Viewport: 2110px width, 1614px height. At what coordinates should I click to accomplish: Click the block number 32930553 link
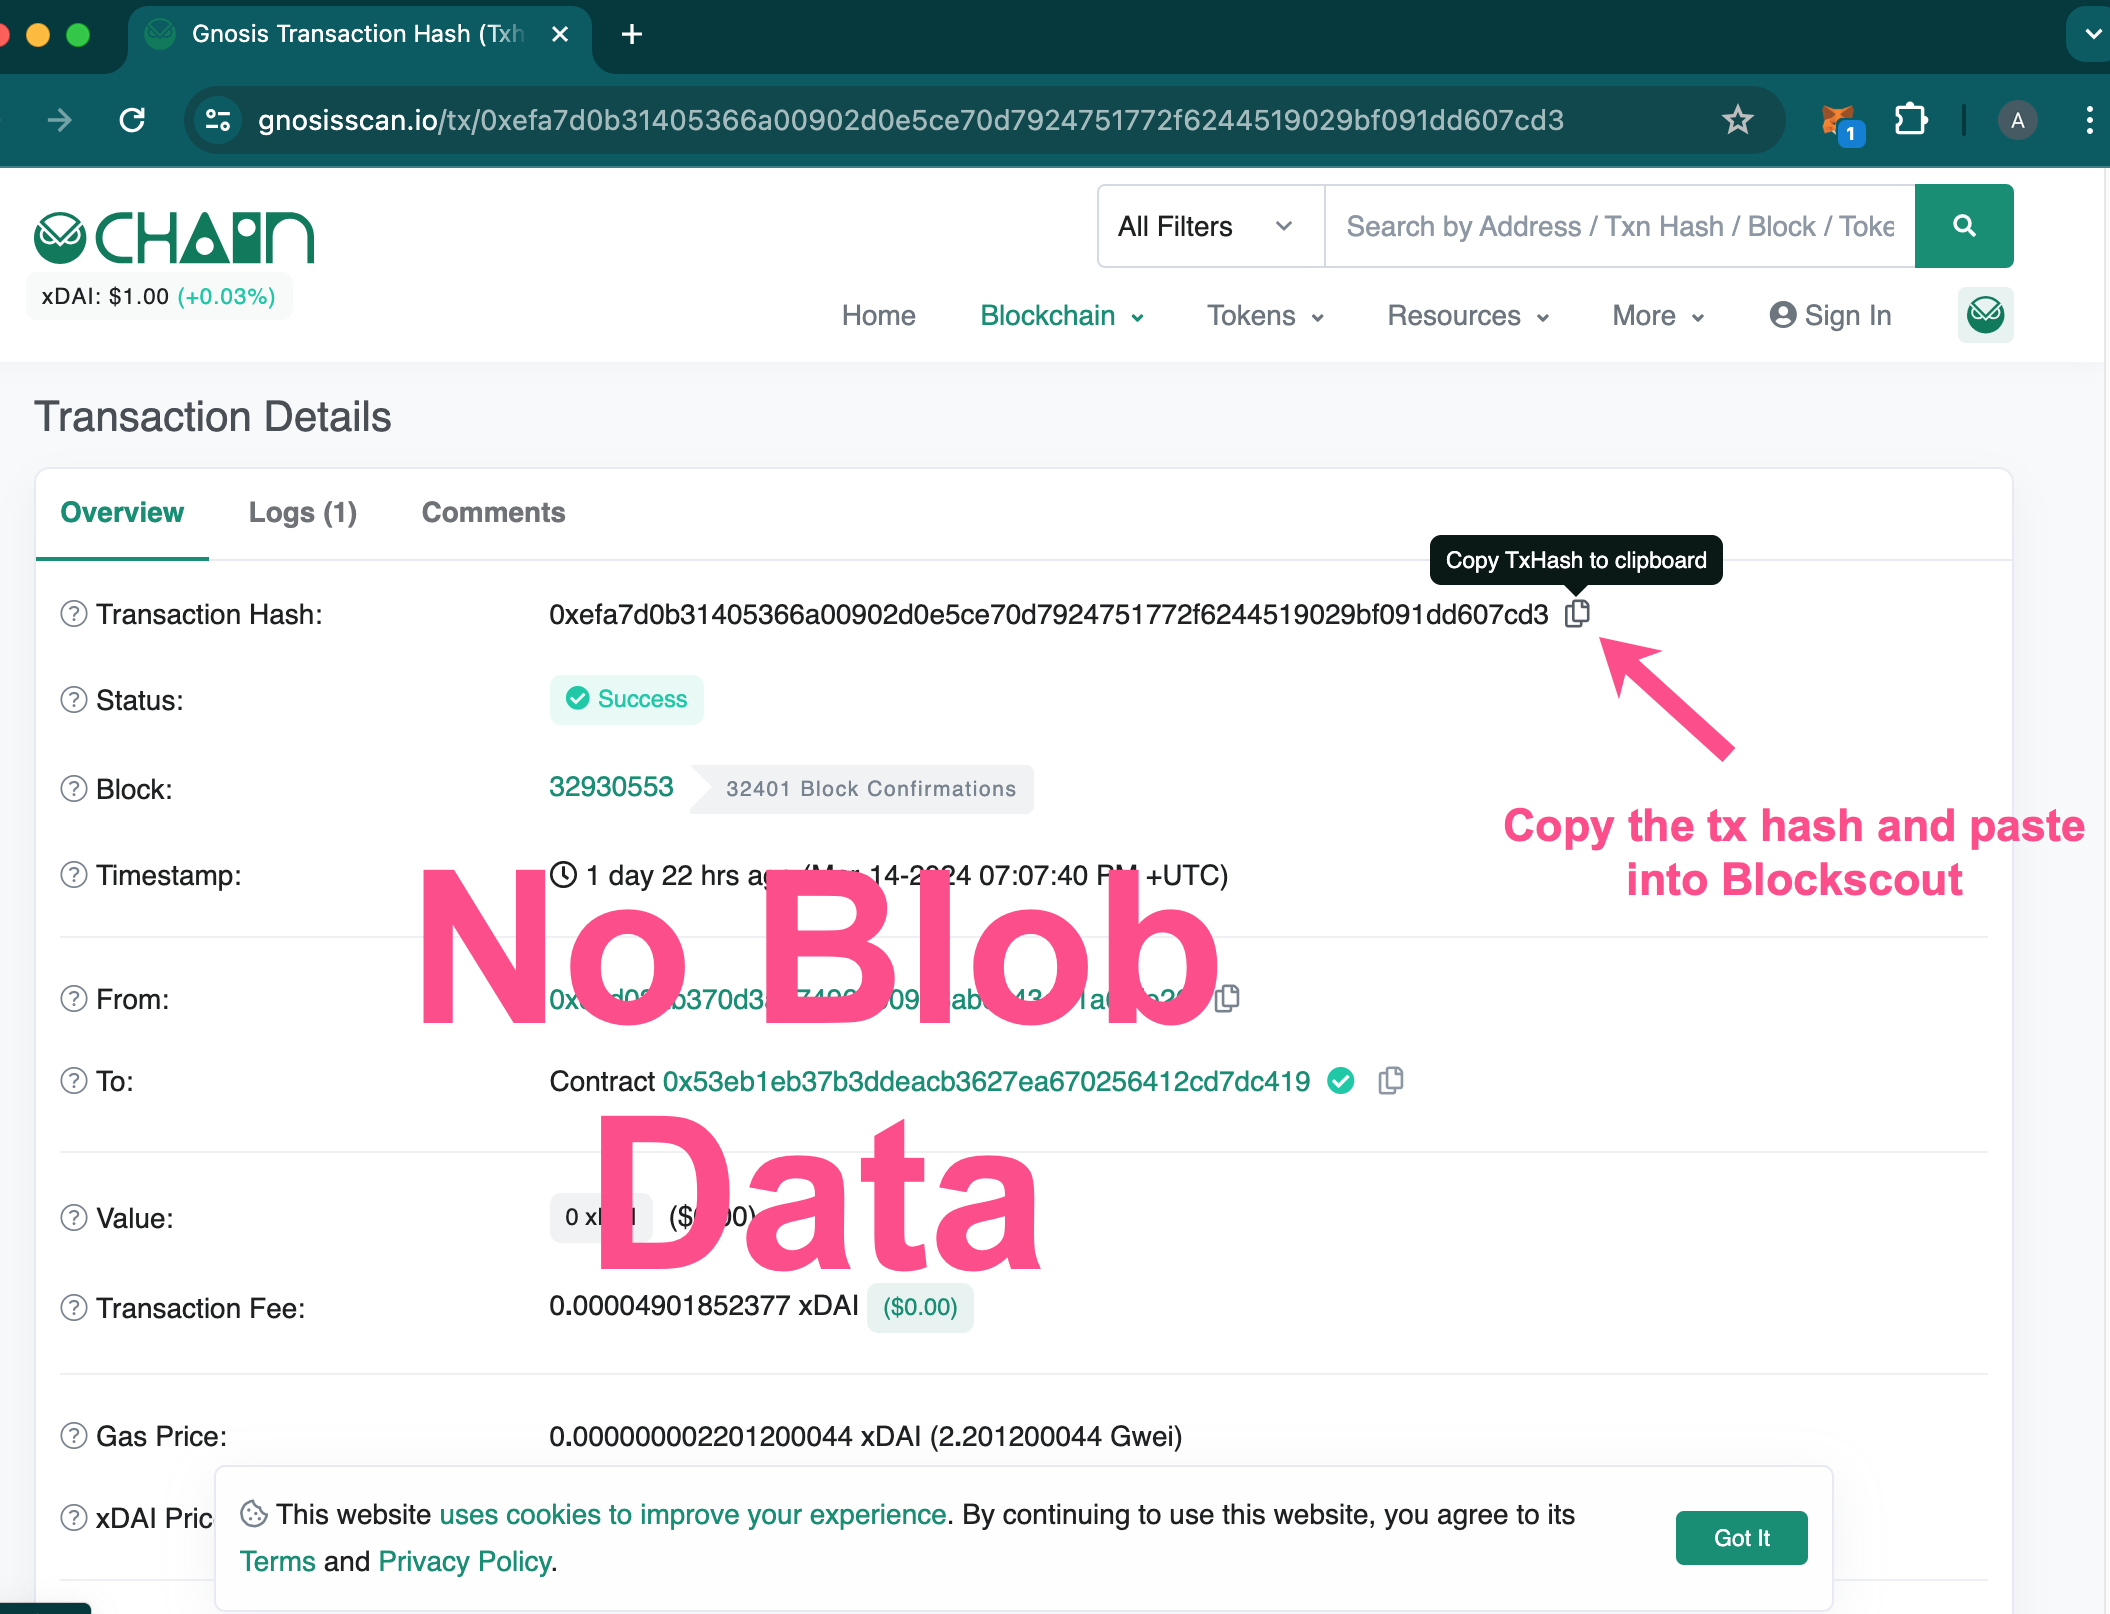(x=610, y=787)
